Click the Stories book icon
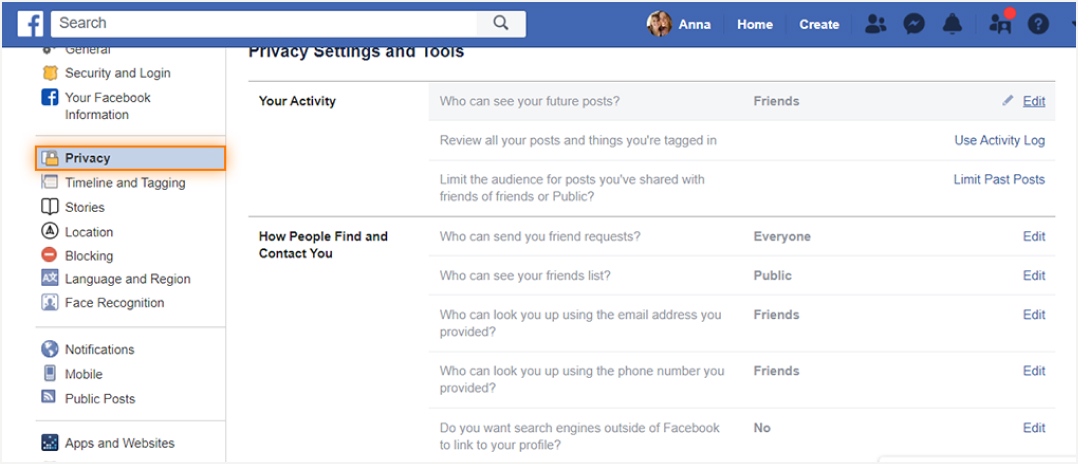Screen dimensions: 1078x464 click(50, 207)
